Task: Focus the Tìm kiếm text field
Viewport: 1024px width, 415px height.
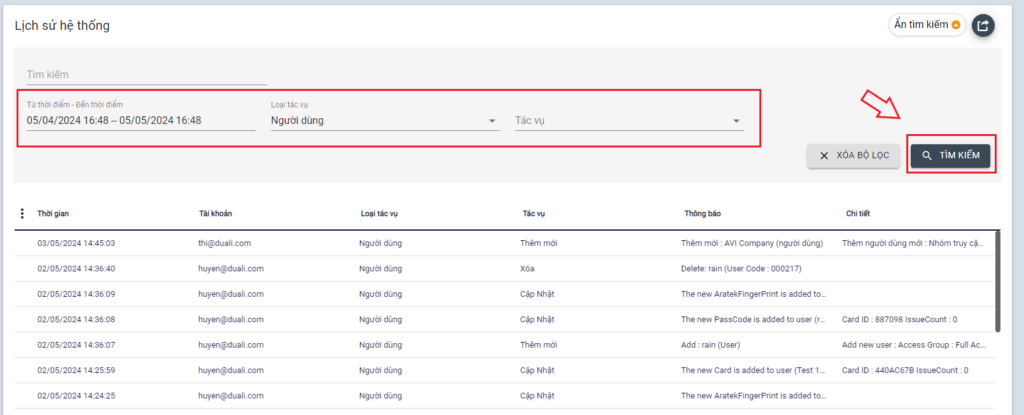Action: (146, 74)
